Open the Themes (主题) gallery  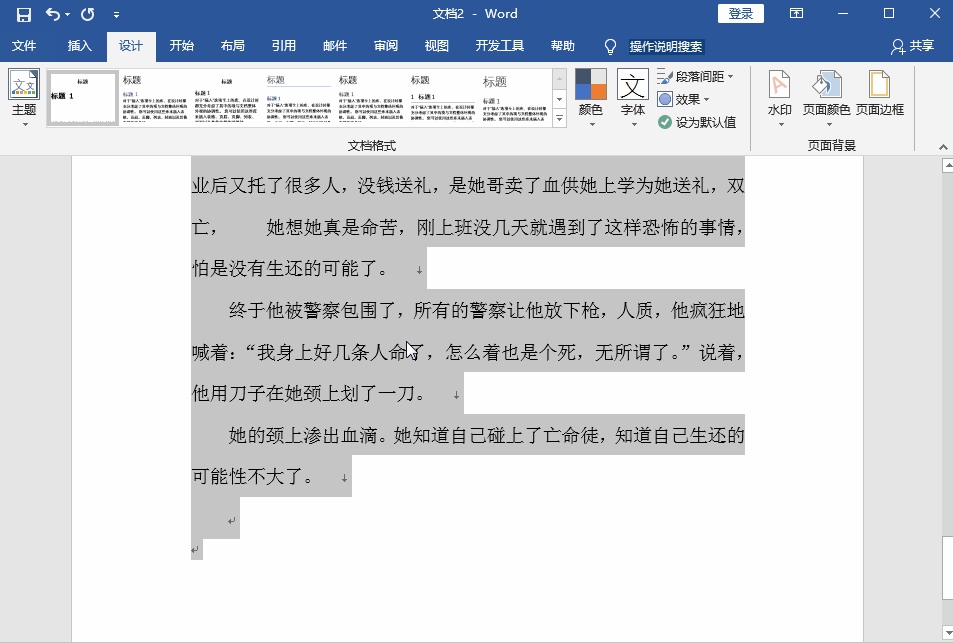point(24,95)
